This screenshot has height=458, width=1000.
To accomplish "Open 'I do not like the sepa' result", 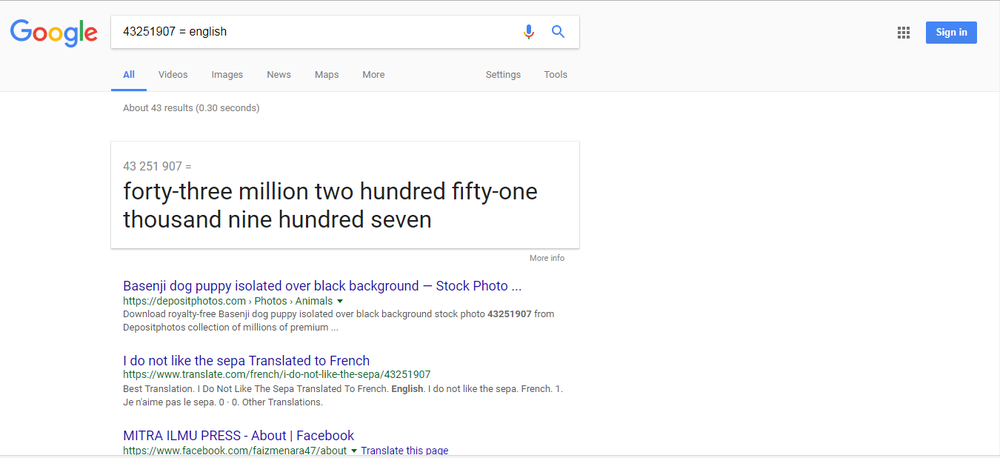I will pyautogui.click(x=246, y=360).
